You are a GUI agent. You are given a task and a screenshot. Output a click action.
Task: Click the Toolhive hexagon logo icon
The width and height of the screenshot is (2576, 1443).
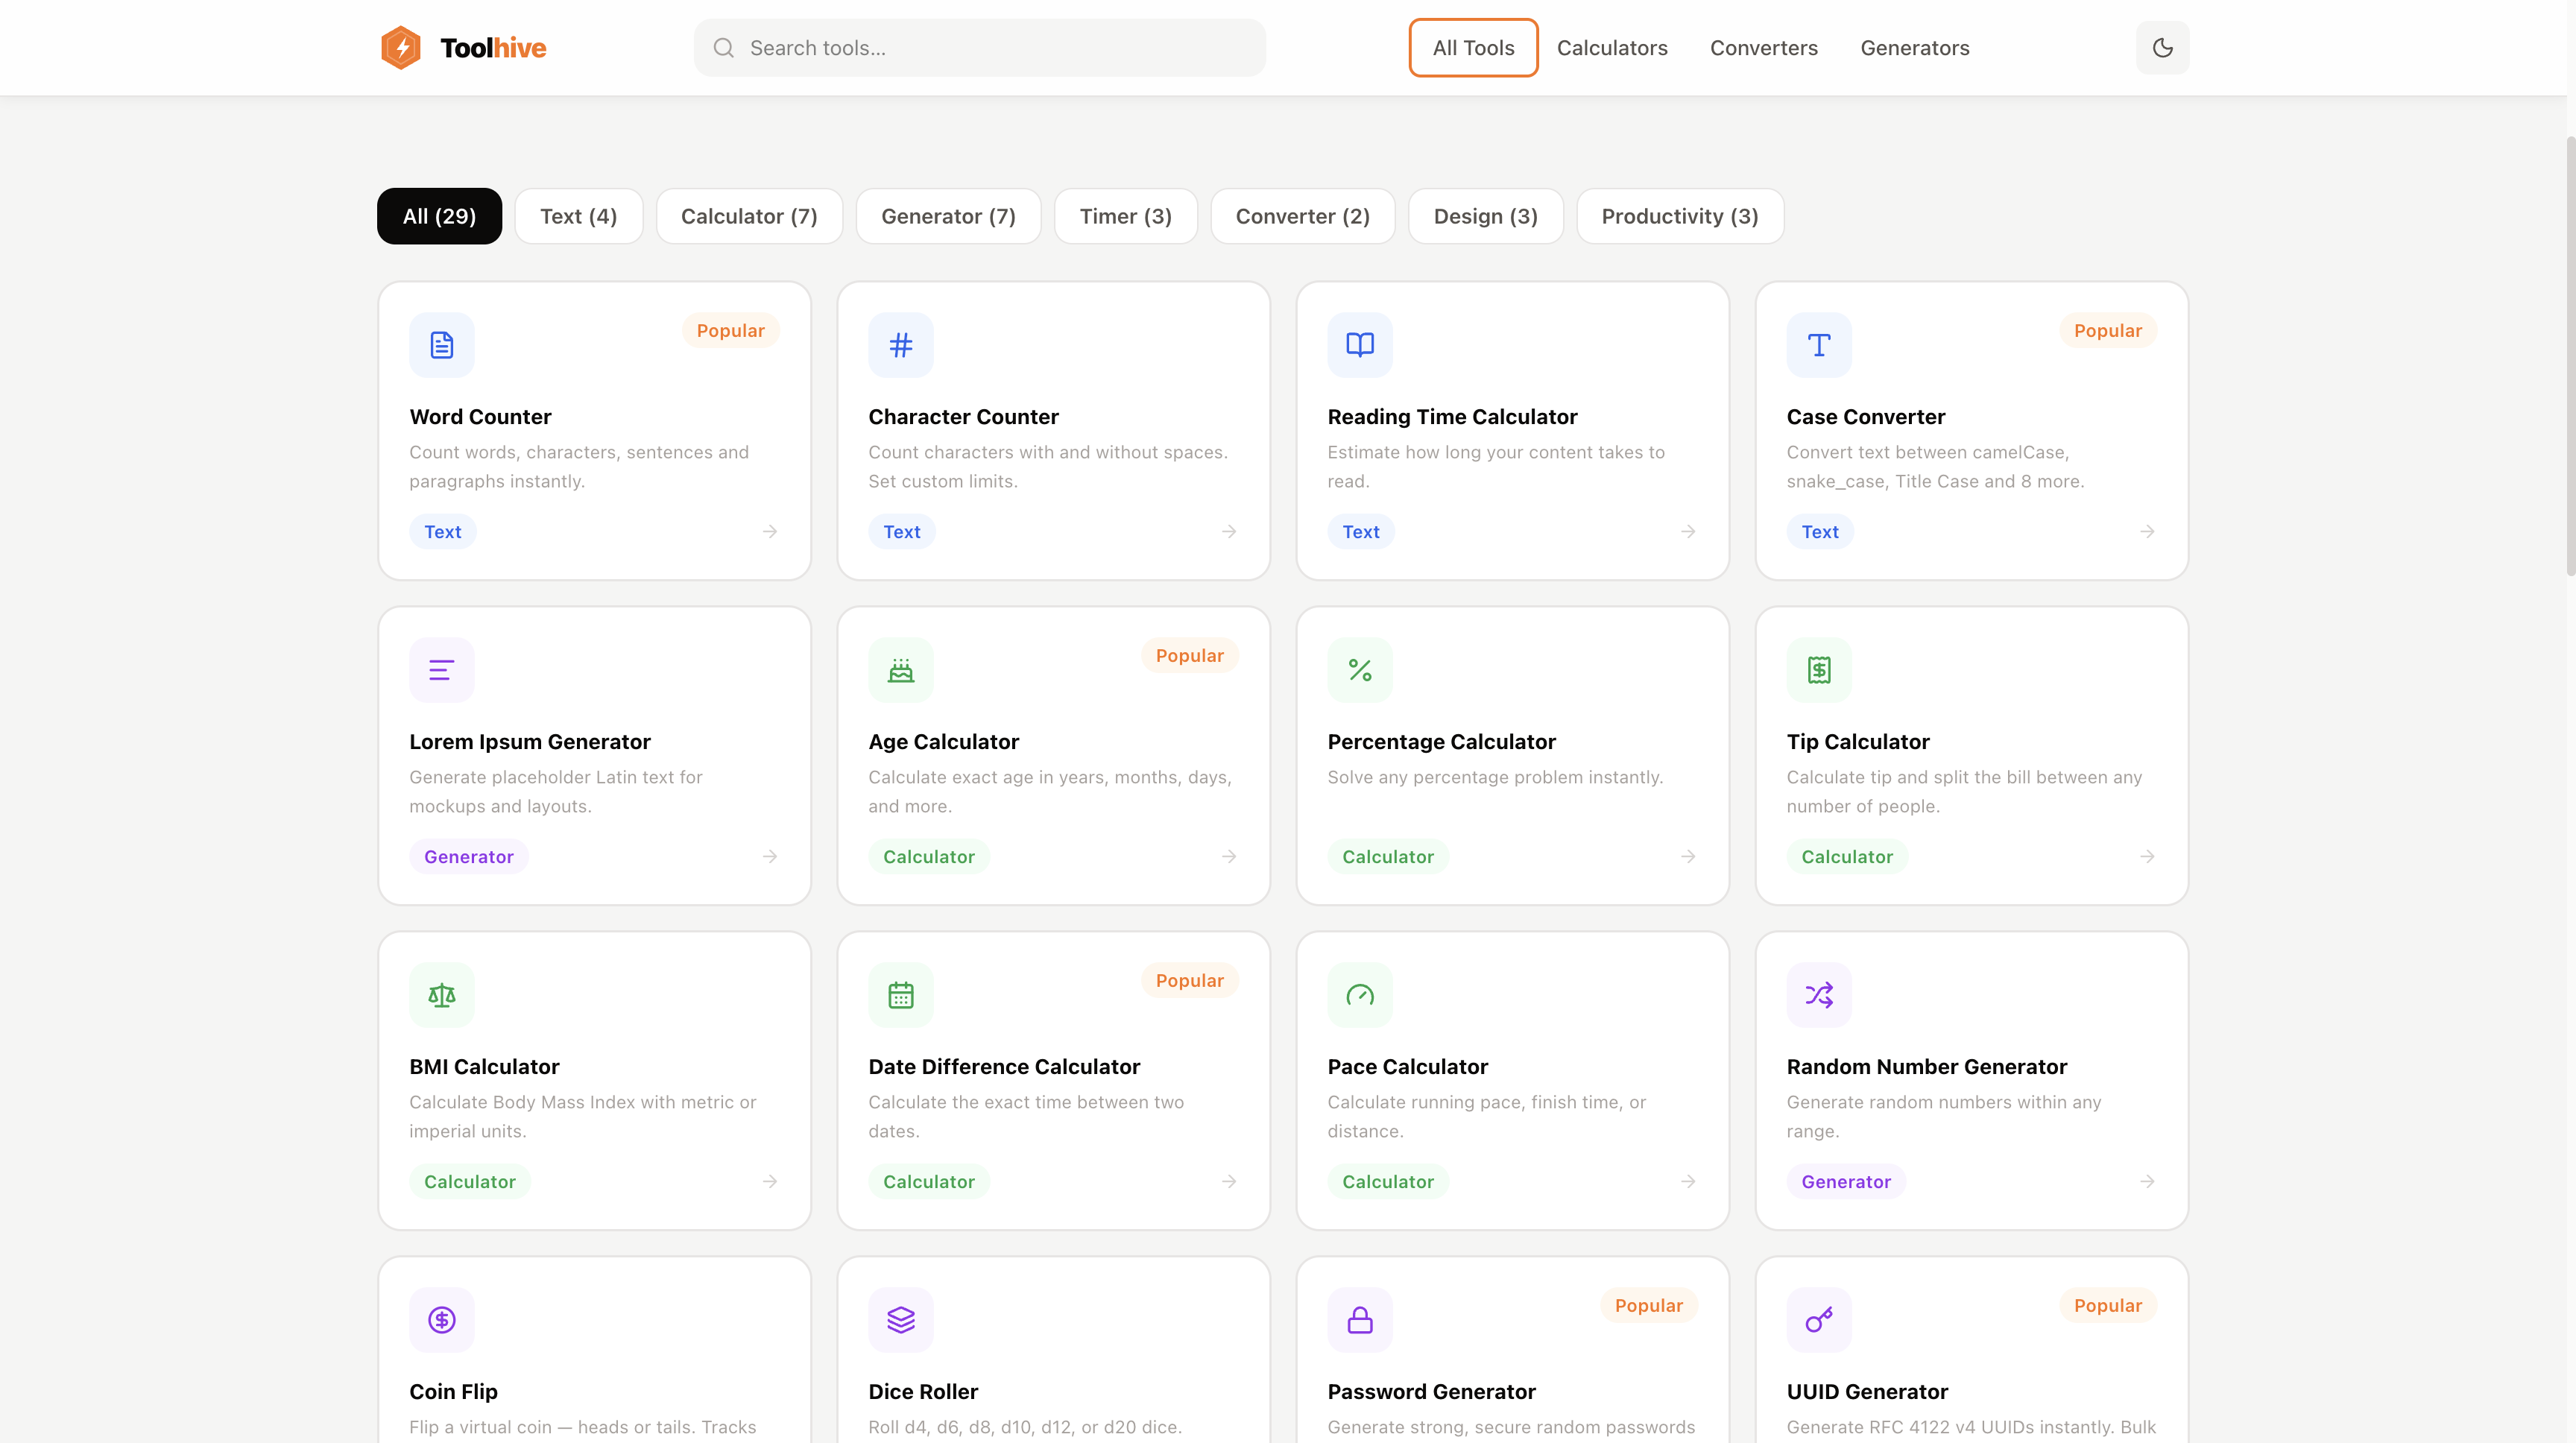[x=401, y=47]
